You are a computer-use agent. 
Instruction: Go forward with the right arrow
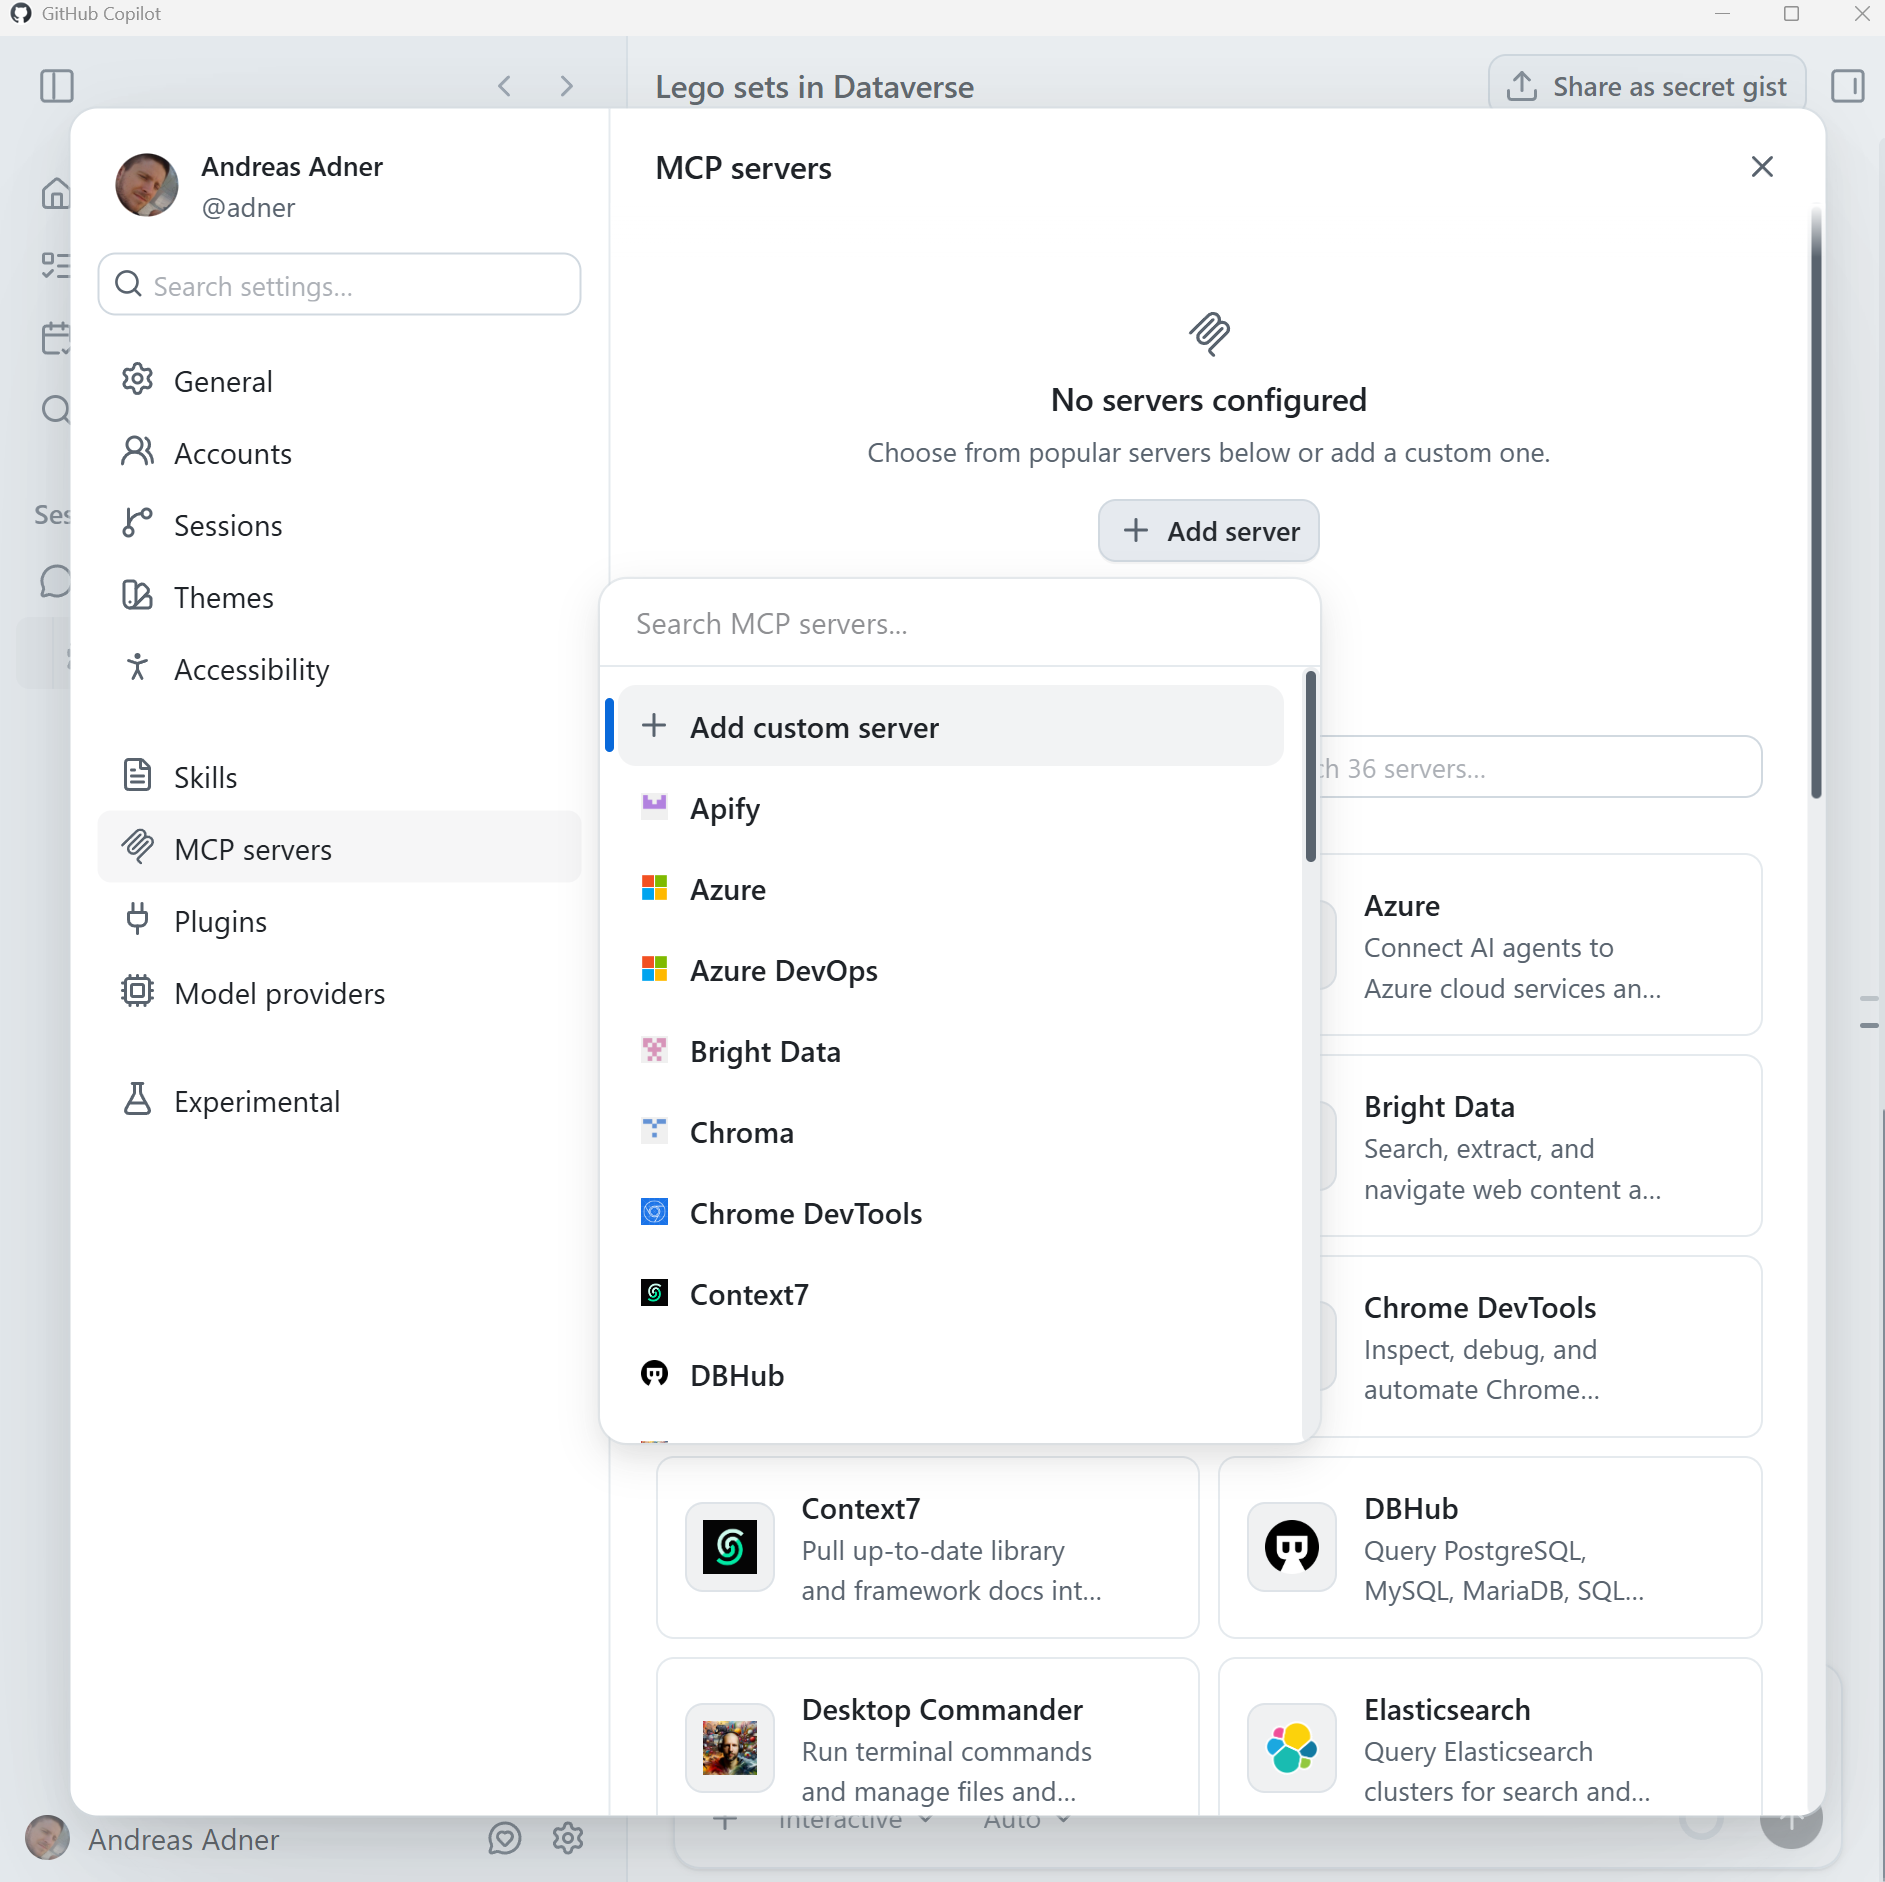567,86
